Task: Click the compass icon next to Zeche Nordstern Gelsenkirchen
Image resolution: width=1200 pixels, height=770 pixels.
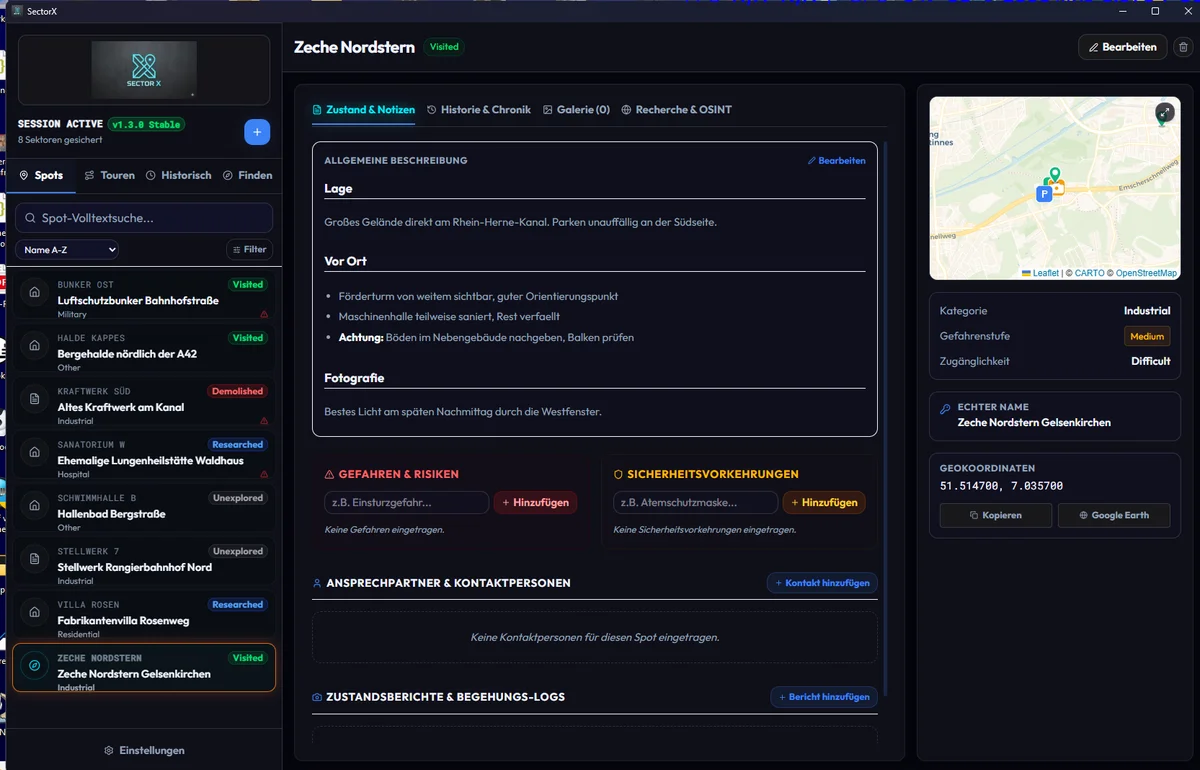Action: point(35,665)
